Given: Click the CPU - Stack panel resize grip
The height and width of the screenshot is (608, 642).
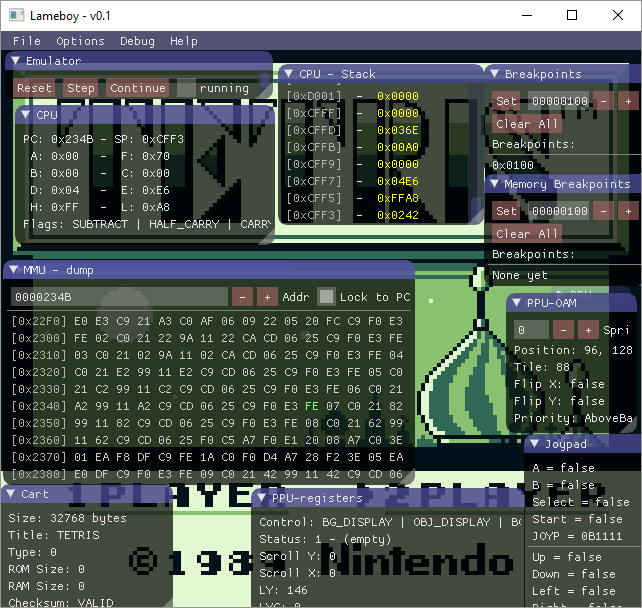Looking at the screenshot, I should 476,217.
